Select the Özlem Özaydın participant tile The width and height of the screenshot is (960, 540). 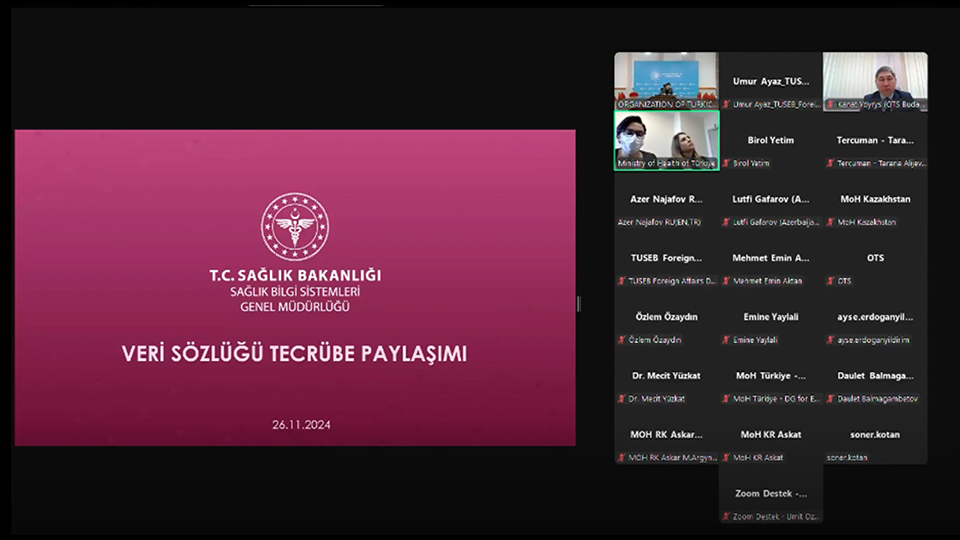[x=666, y=326]
